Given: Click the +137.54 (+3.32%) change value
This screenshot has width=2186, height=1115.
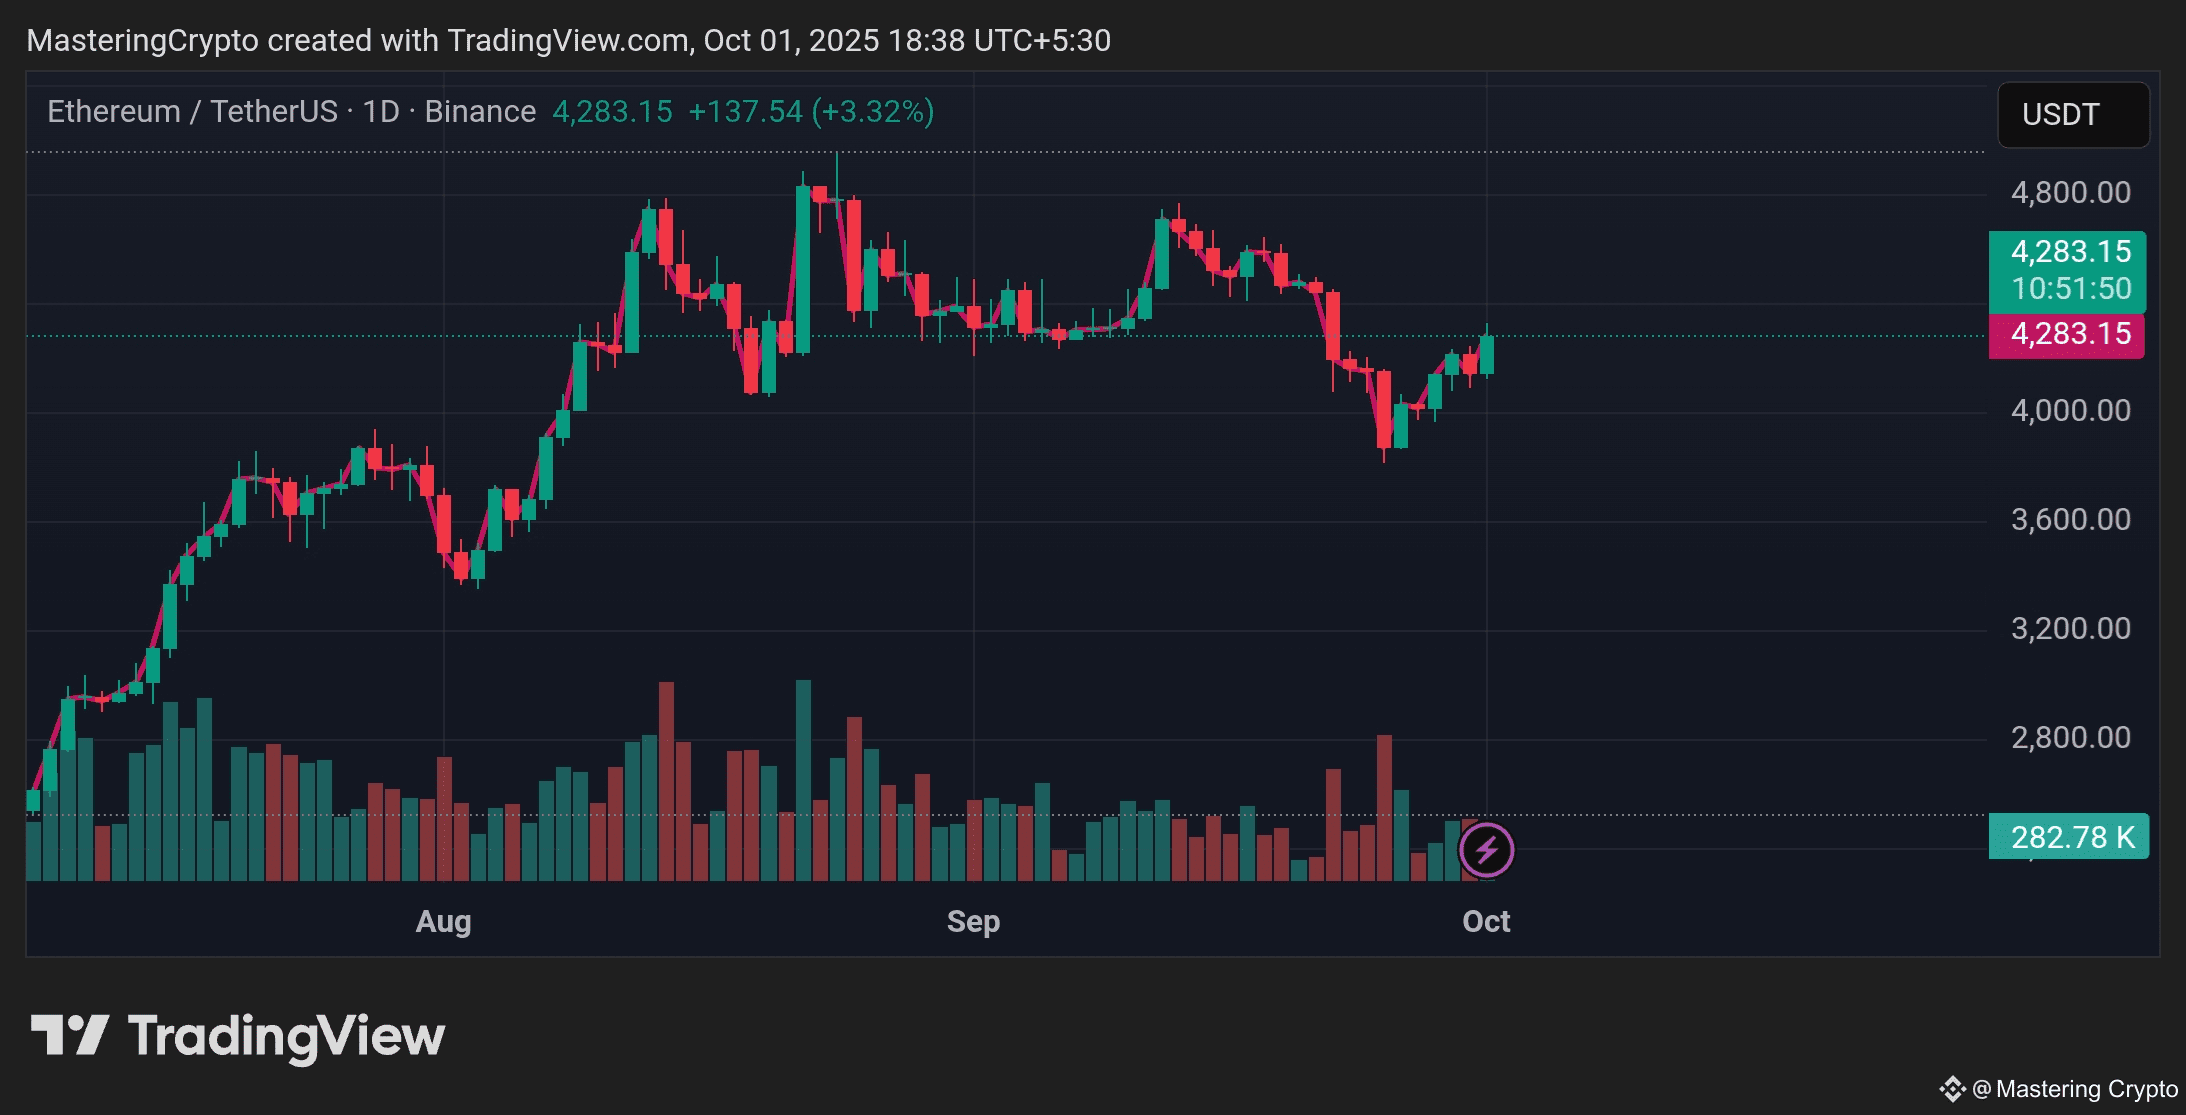Looking at the screenshot, I should click(x=811, y=111).
